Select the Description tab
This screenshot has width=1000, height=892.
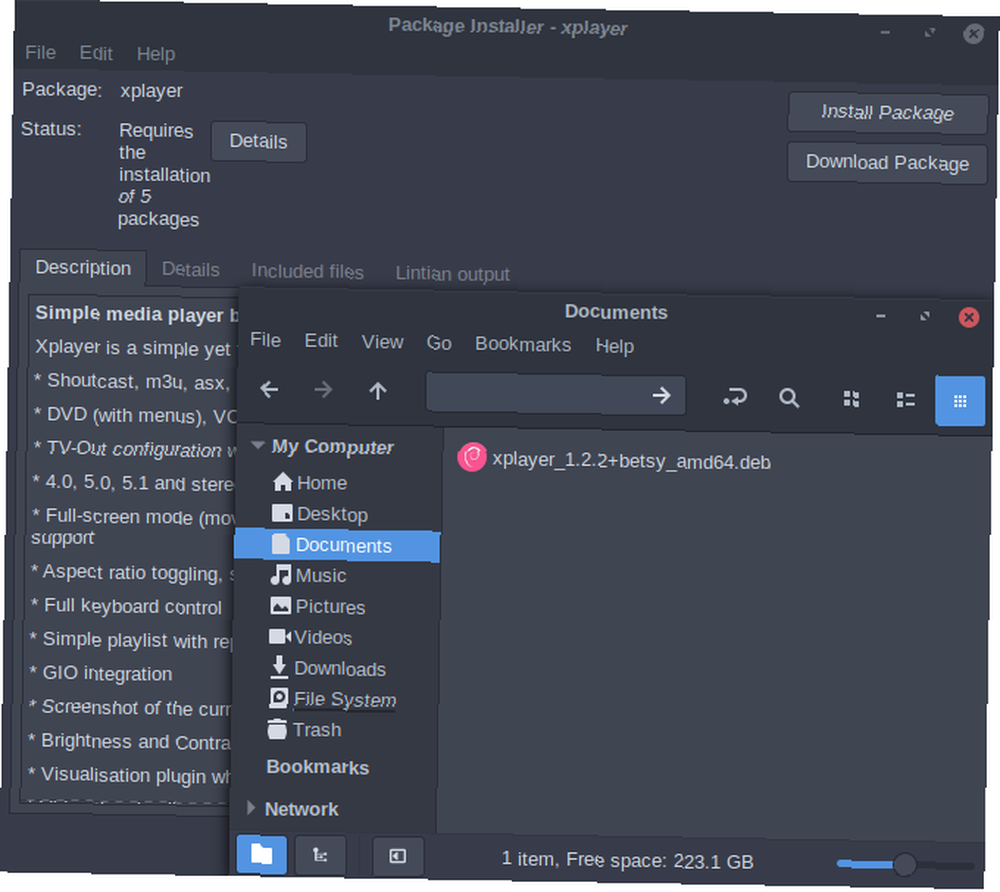click(83, 268)
